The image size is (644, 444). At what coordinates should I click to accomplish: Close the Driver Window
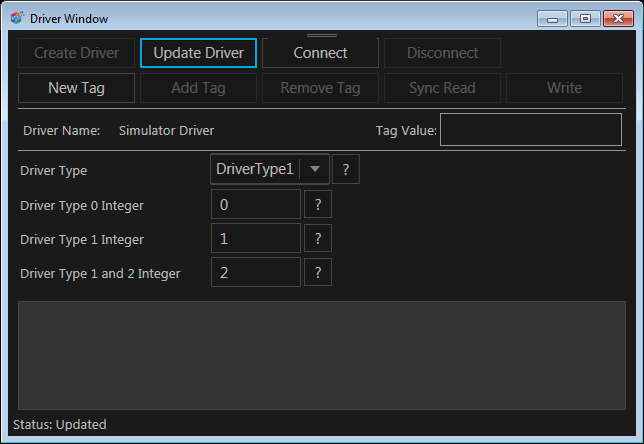pos(618,19)
